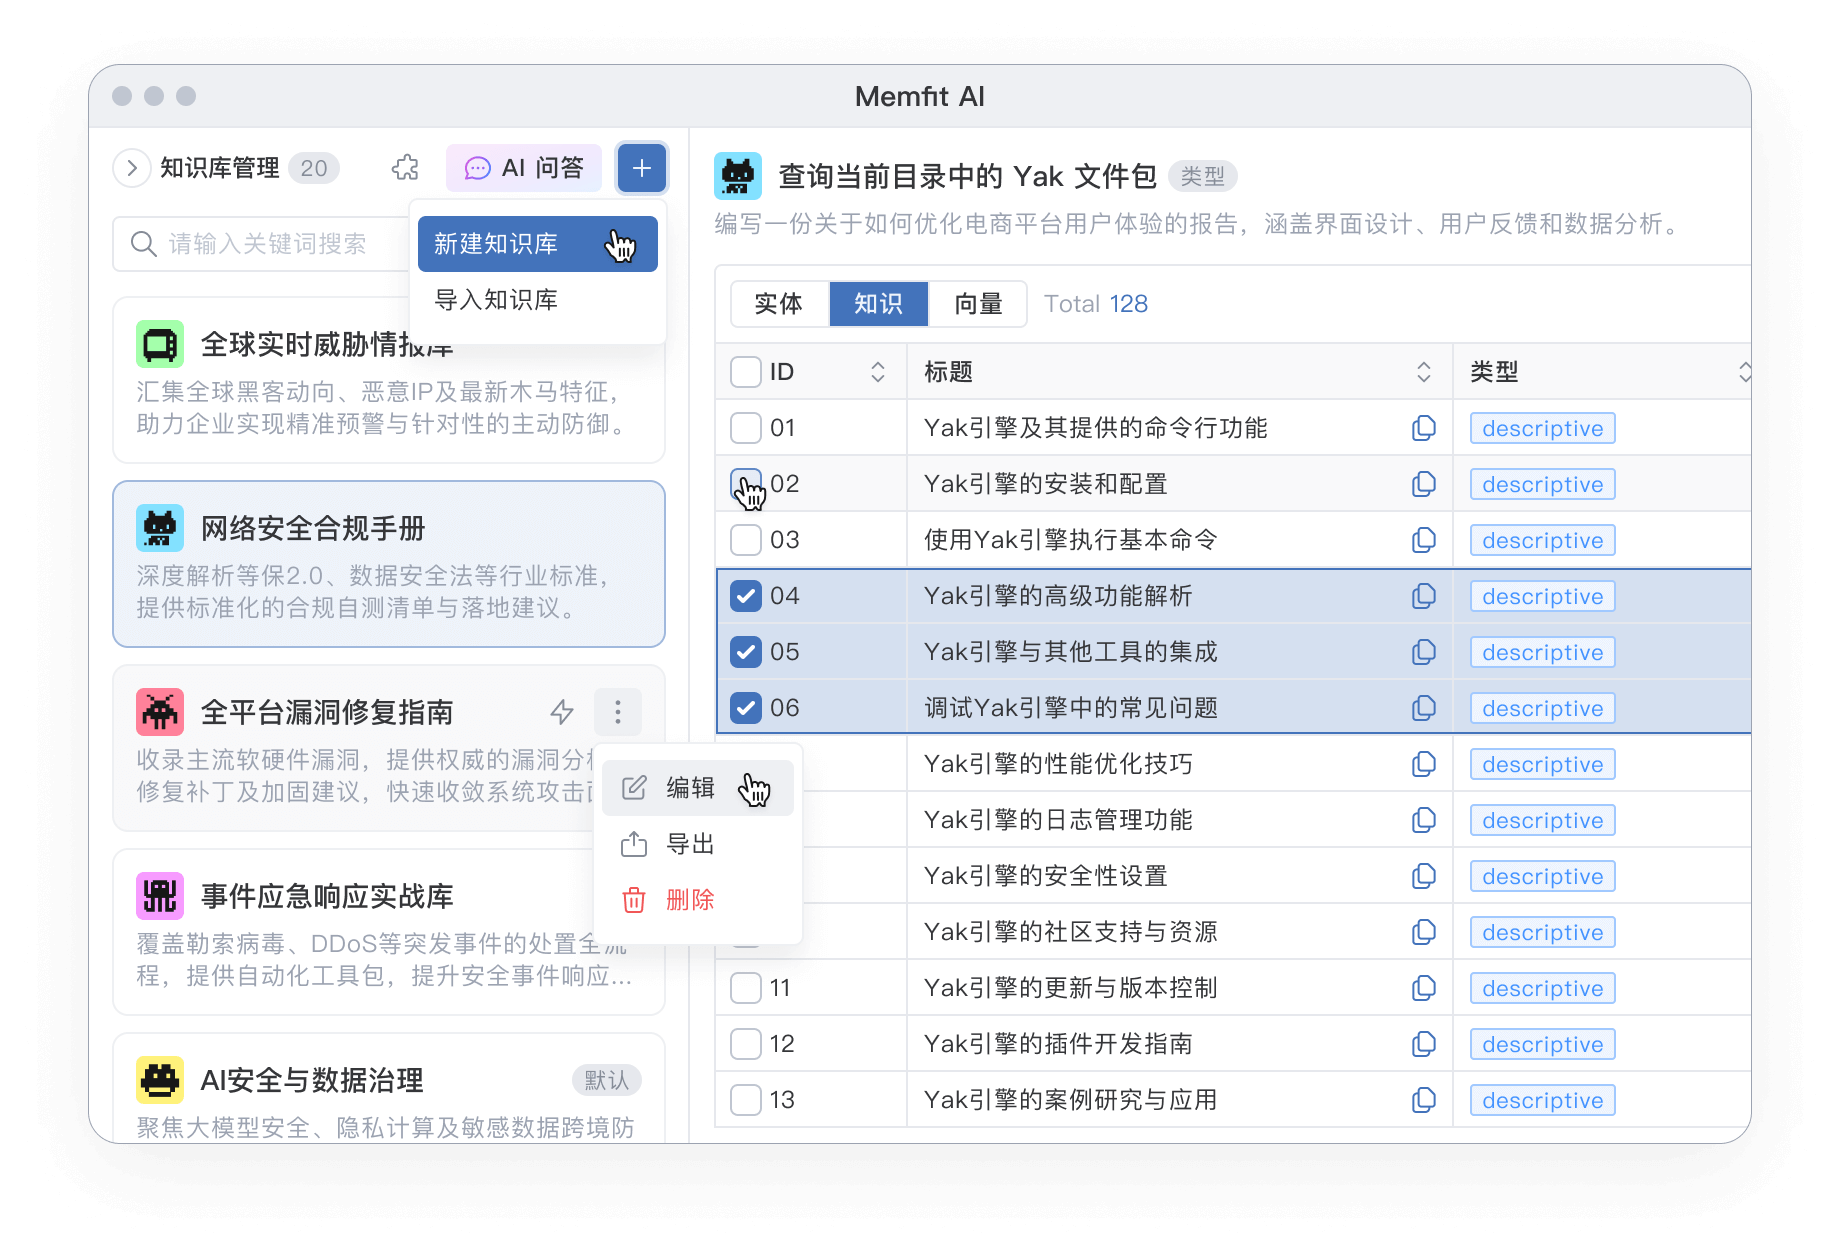The width and height of the screenshot is (1840, 1256).
Task: Open the three-dot menu on 全平台漏洞修复指南
Action: [618, 712]
